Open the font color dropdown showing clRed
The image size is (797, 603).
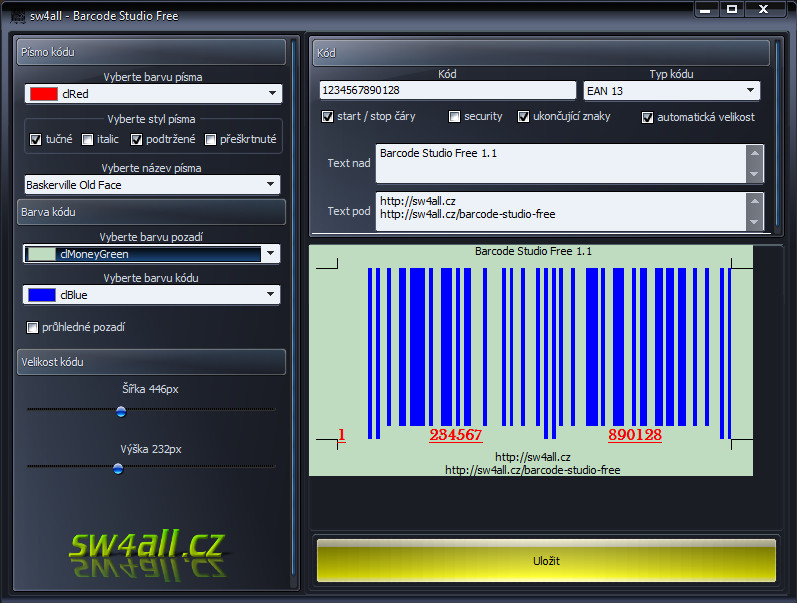(153, 94)
